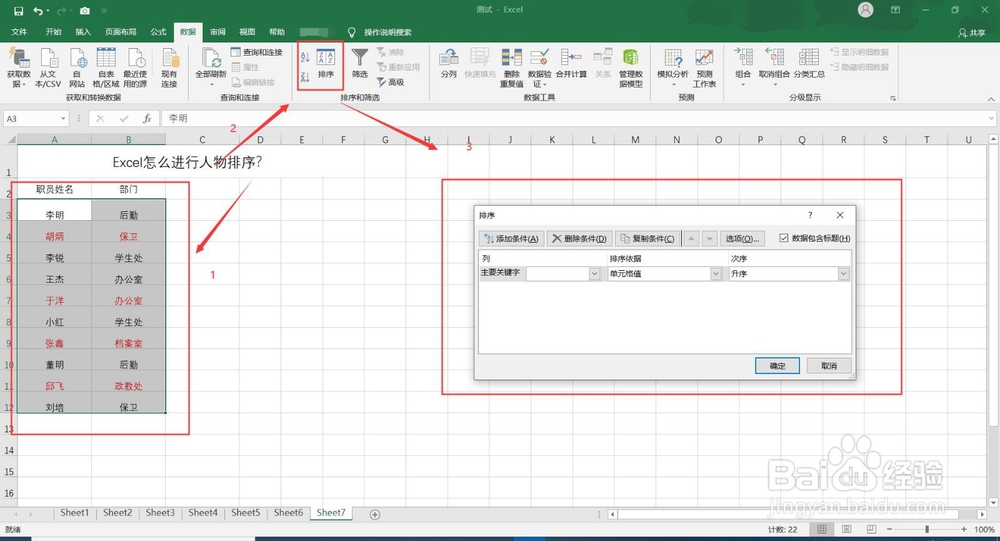1000x541 pixels.
Task: Switch to Page Layout view in status bar
Action: (846, 530)
